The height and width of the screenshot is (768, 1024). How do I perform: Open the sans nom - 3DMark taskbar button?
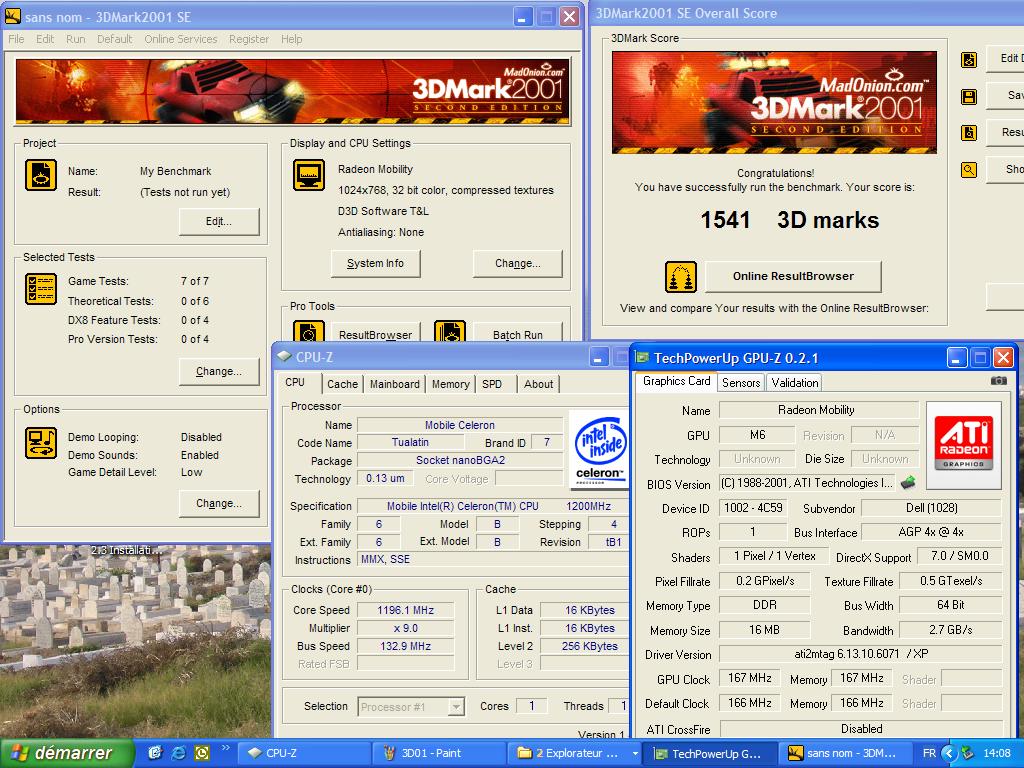point(845,753)
